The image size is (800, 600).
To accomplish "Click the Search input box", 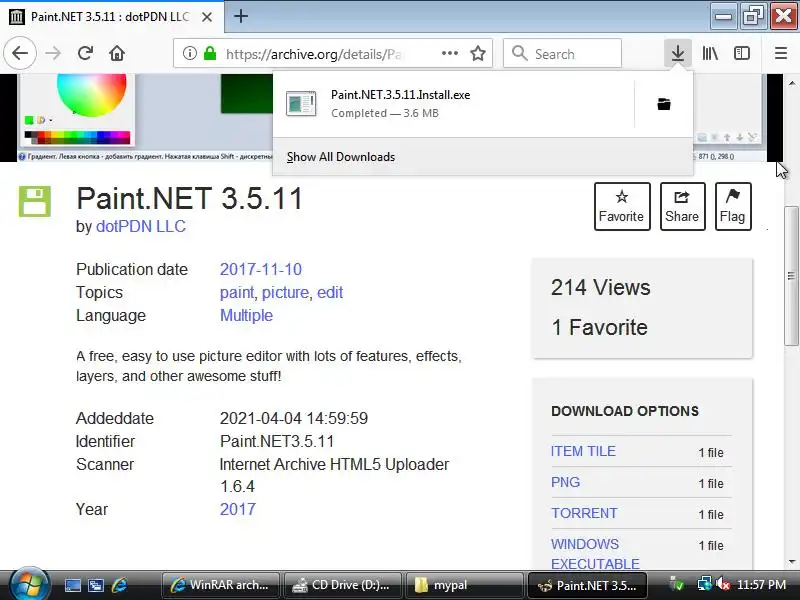I will click(x=562, y=53).
